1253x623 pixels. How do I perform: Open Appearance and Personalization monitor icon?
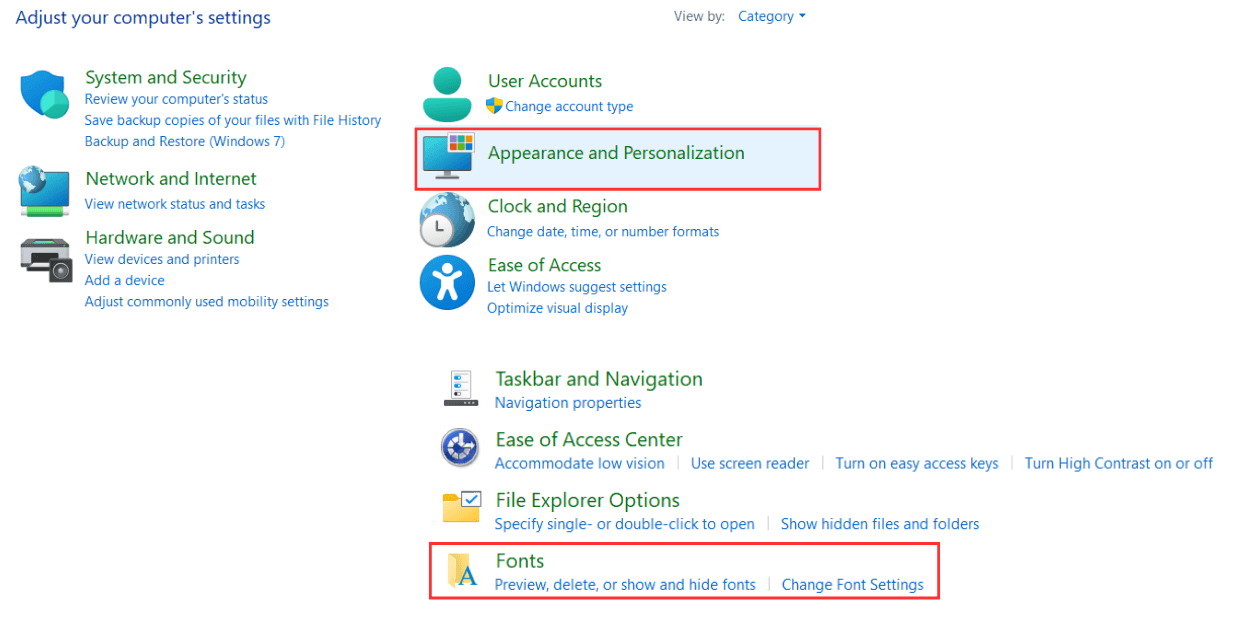coord(446,156)
